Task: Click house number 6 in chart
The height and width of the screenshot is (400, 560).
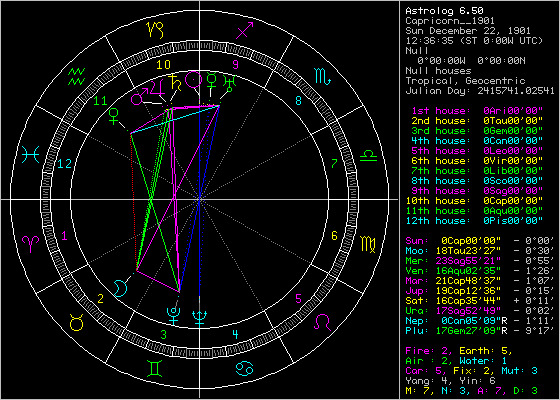Action: (334, 236)
